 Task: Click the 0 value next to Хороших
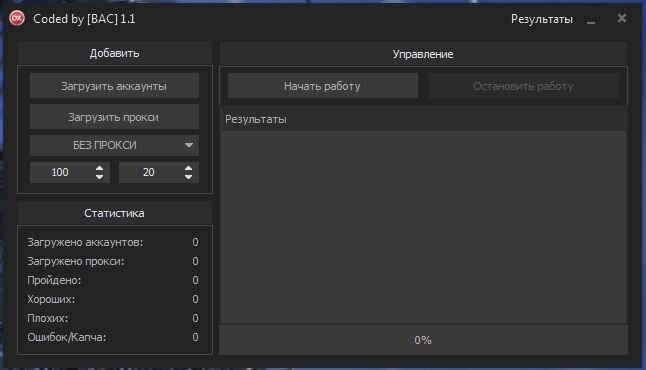tap(195, 299)
